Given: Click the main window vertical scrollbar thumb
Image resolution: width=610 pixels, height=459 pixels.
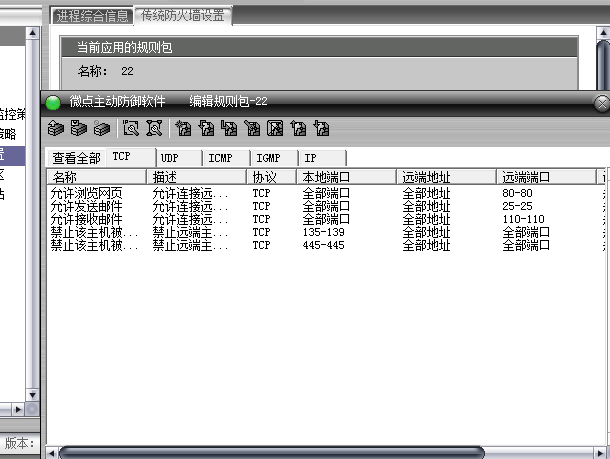Looking at the screenshot, I should point(603,64).
